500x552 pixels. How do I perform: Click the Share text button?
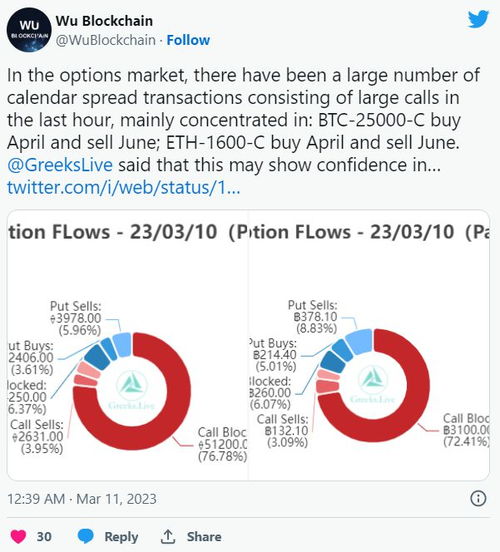204,537
